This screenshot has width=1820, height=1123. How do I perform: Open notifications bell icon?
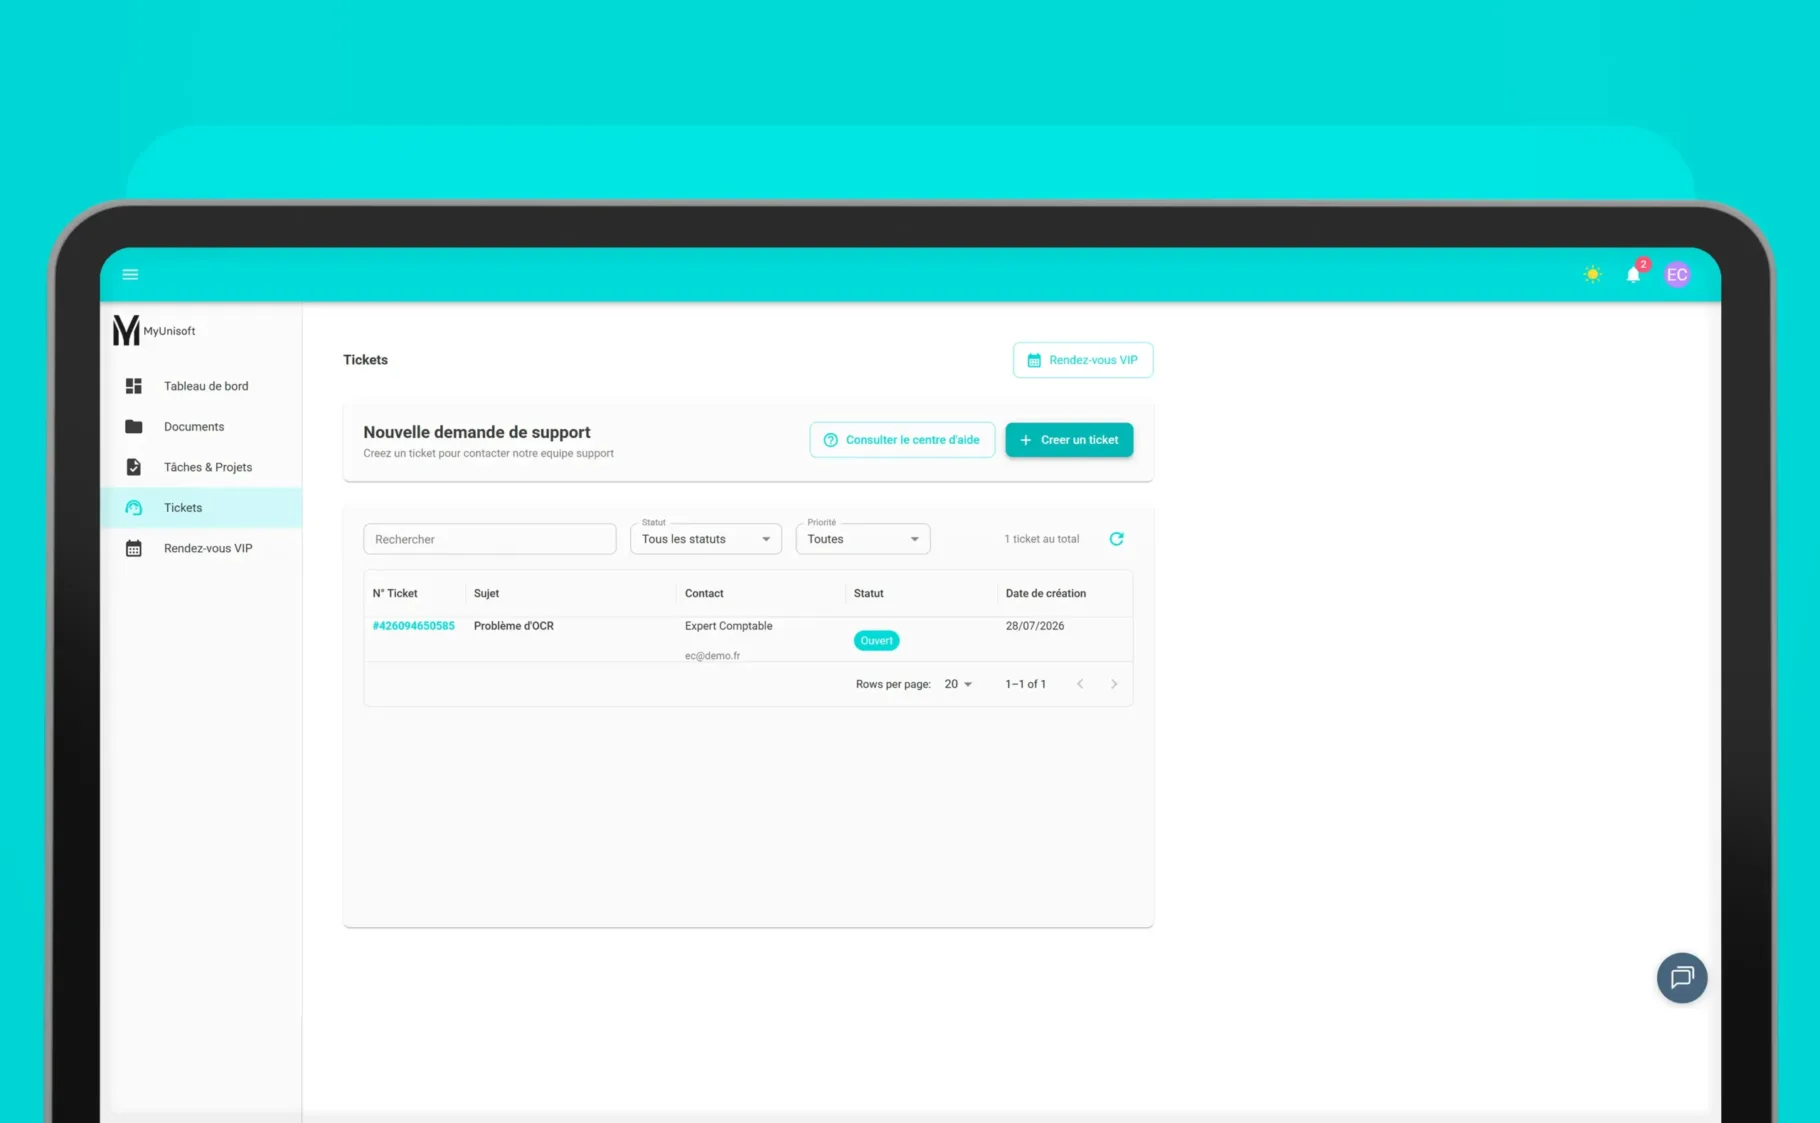tap(1634, 274)
